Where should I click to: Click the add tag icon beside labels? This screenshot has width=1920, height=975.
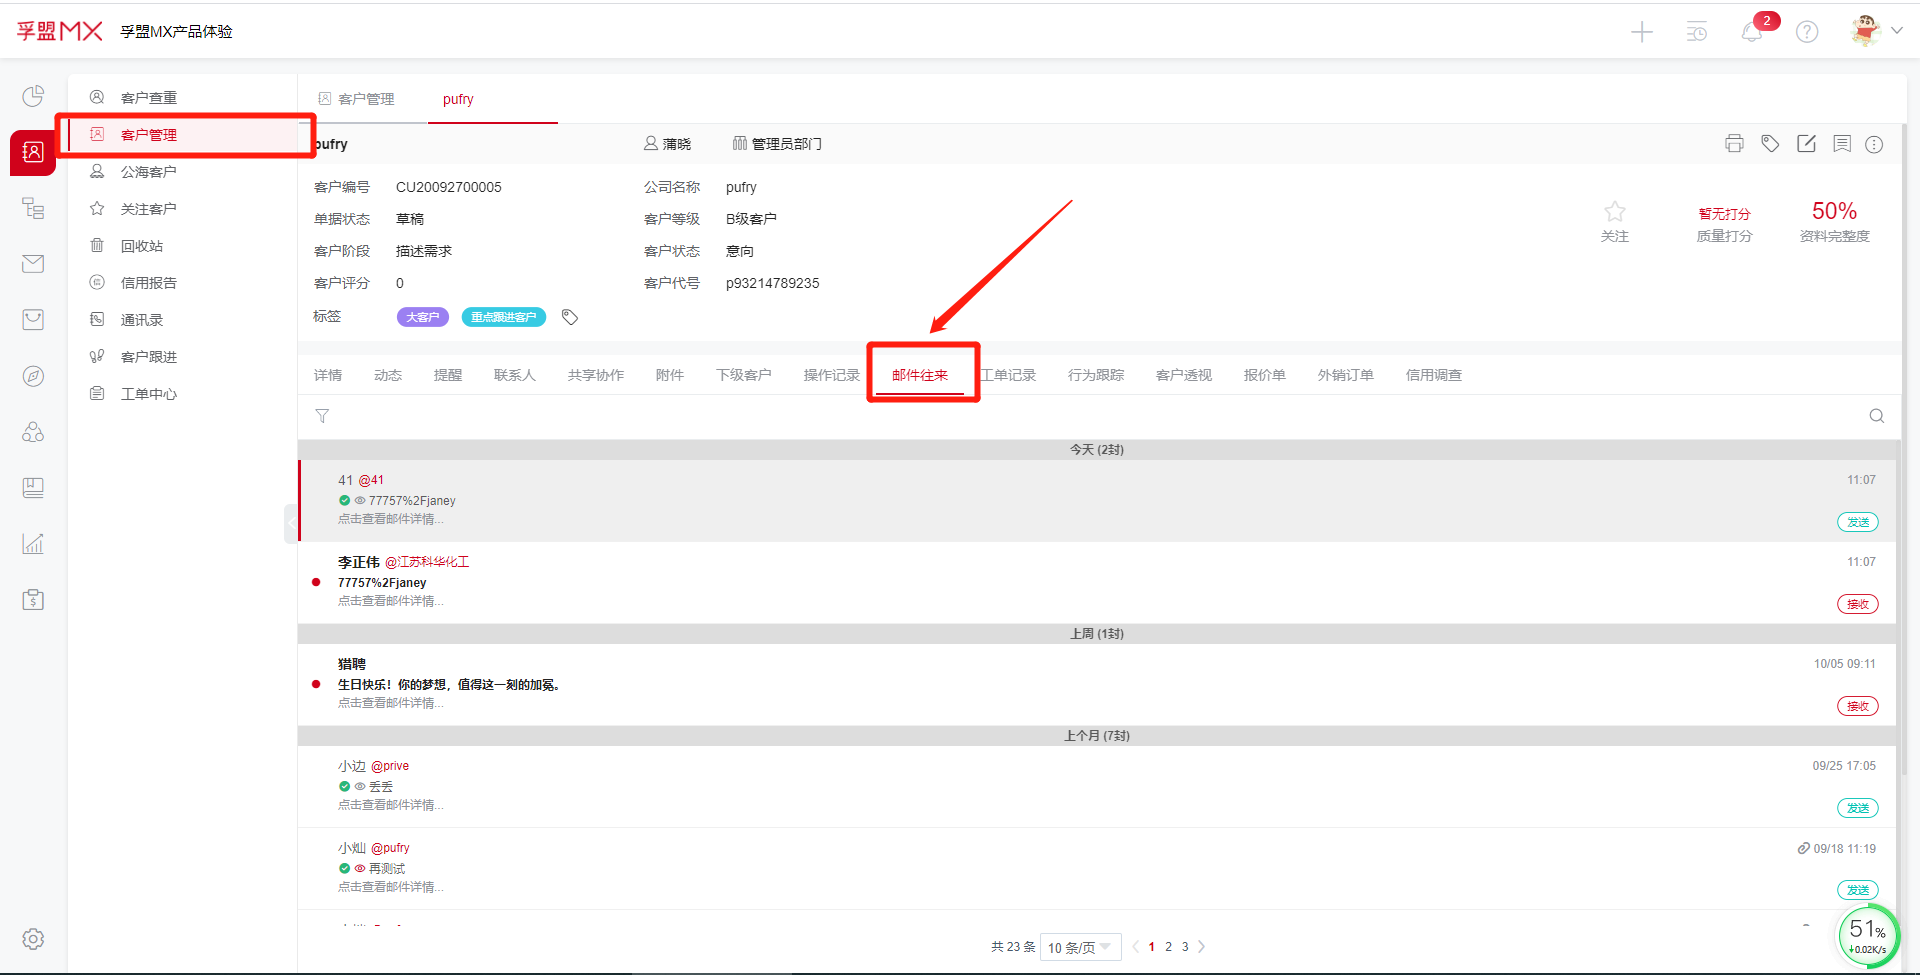[x=570, y=317]
